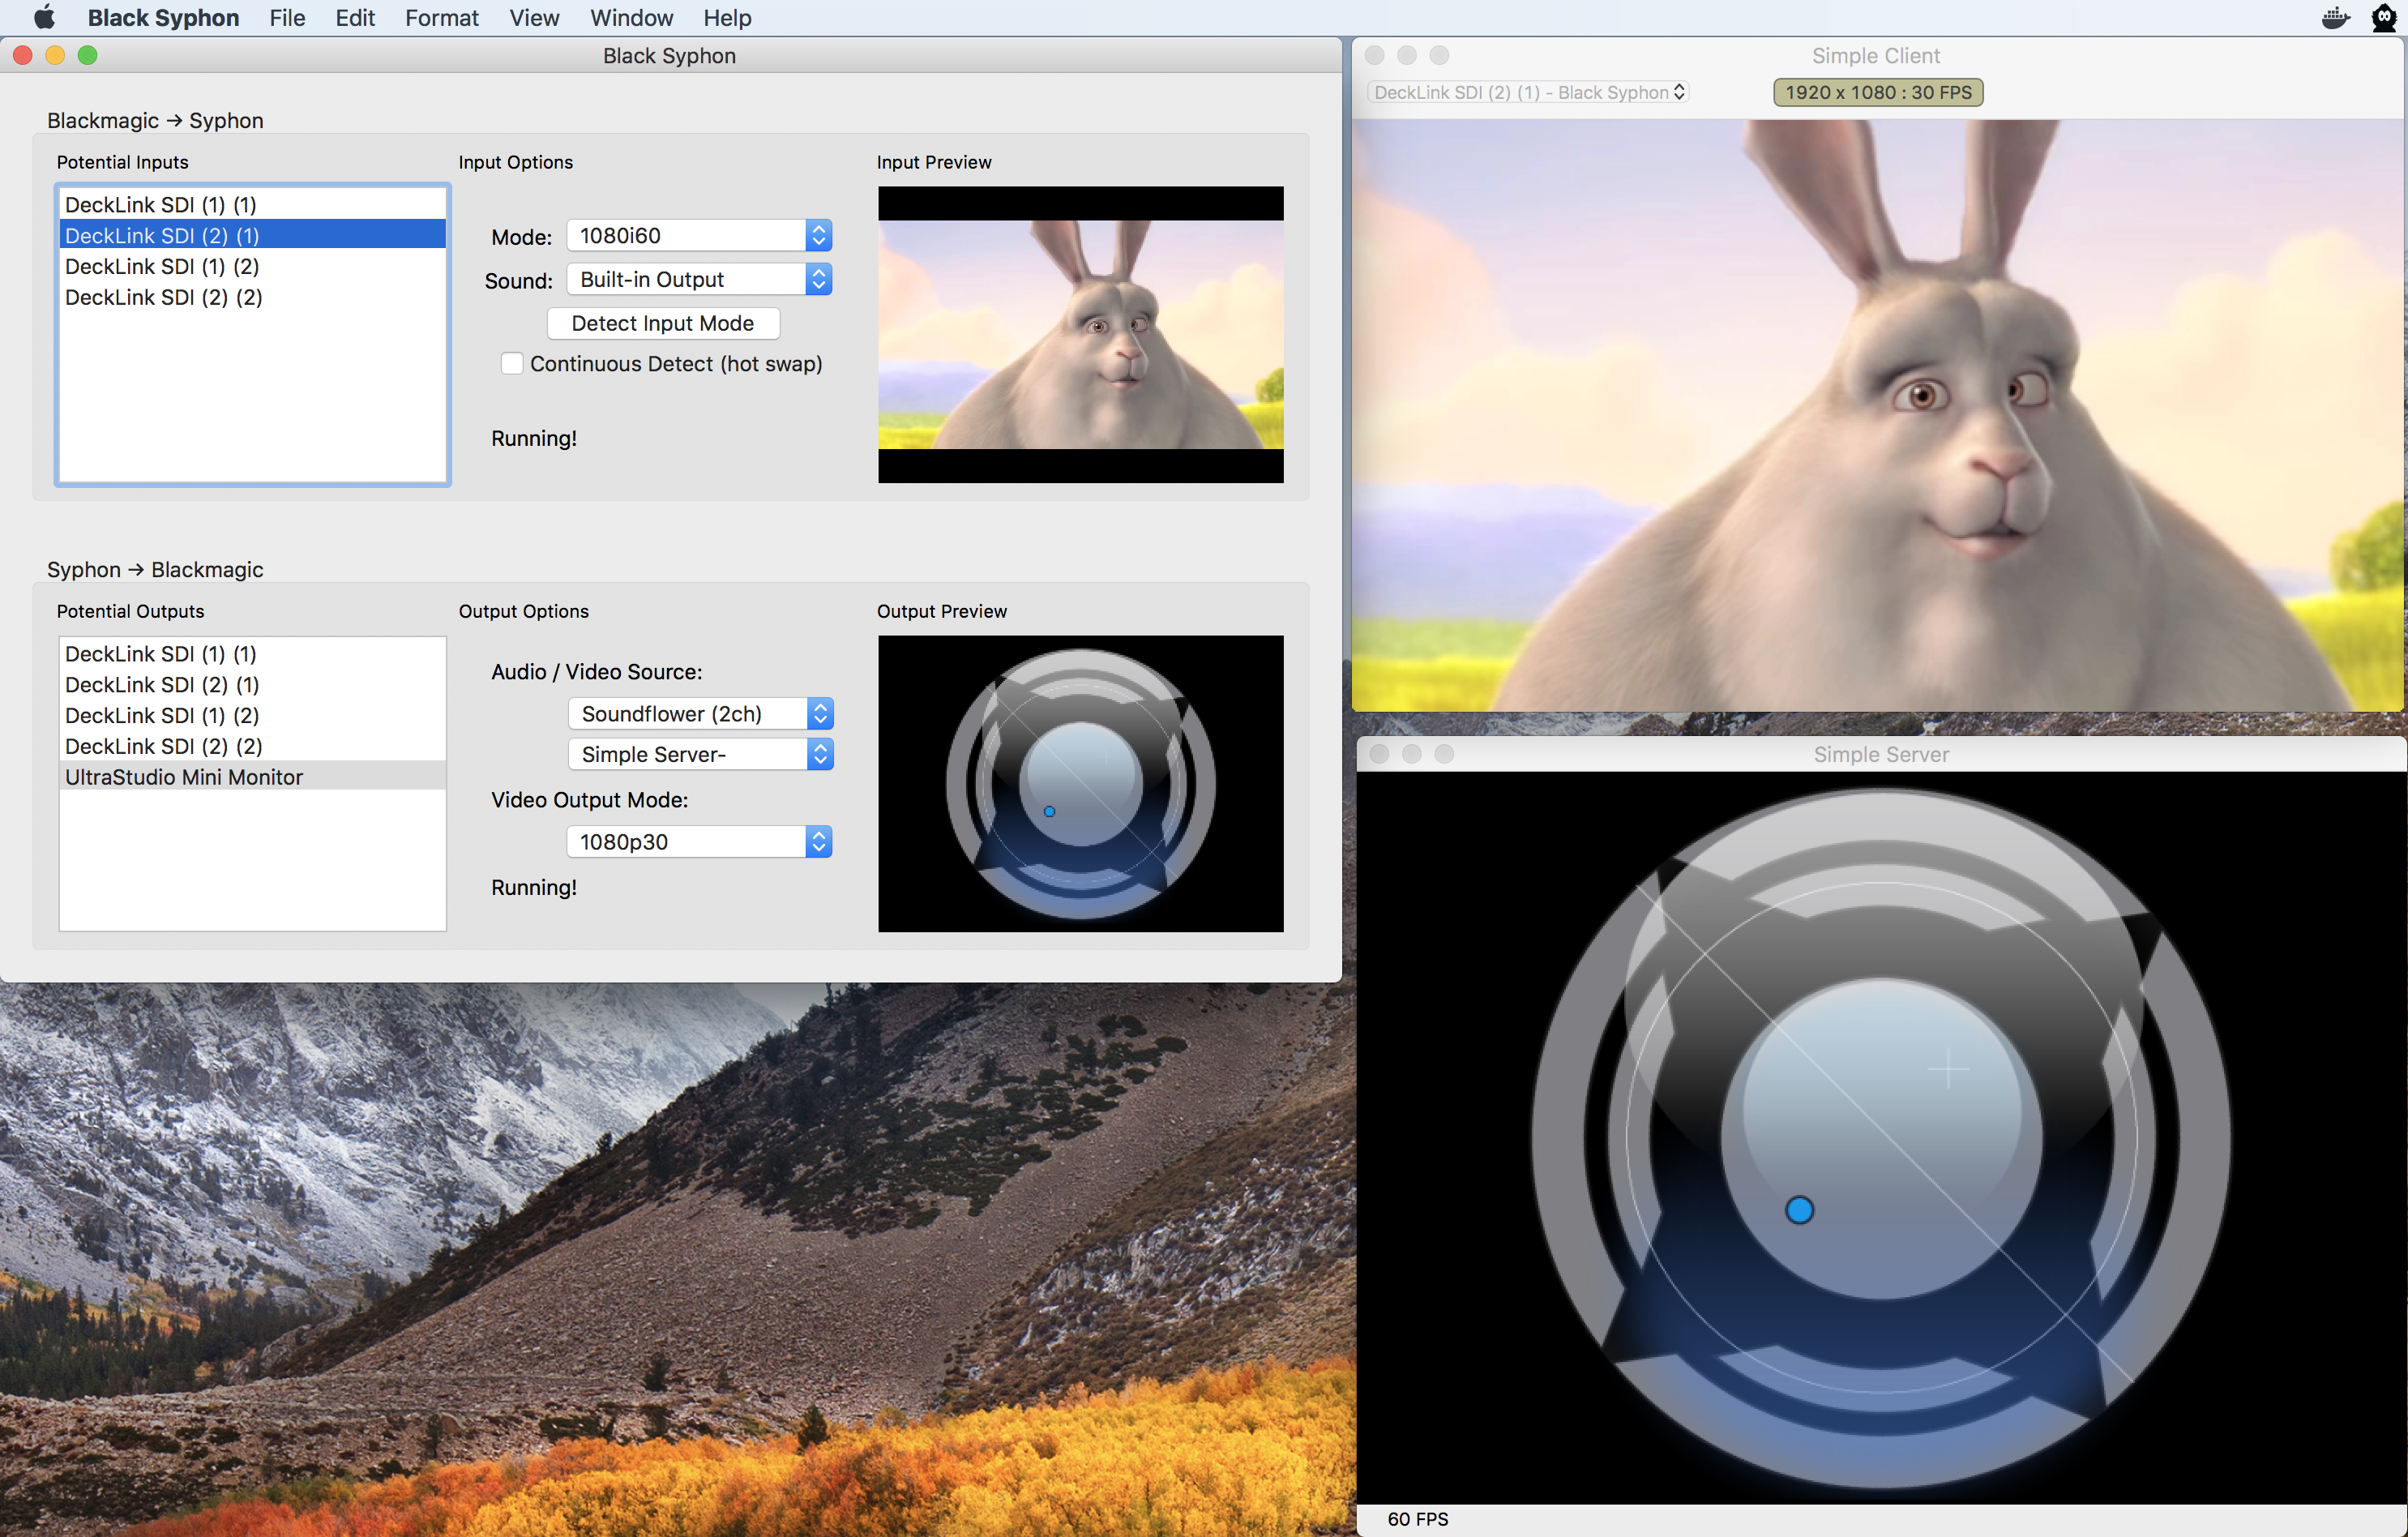Open the File menu
This screenshot has width=2408, height=1537.
click(x=287, y=18)
